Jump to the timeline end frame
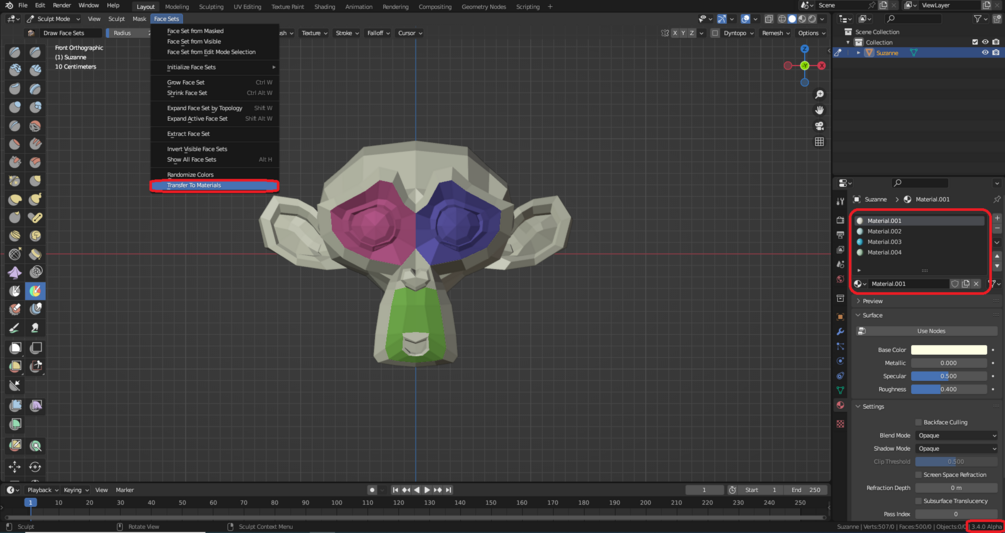This screenshot has height=533, width=1005. click(x=449, y=490)
